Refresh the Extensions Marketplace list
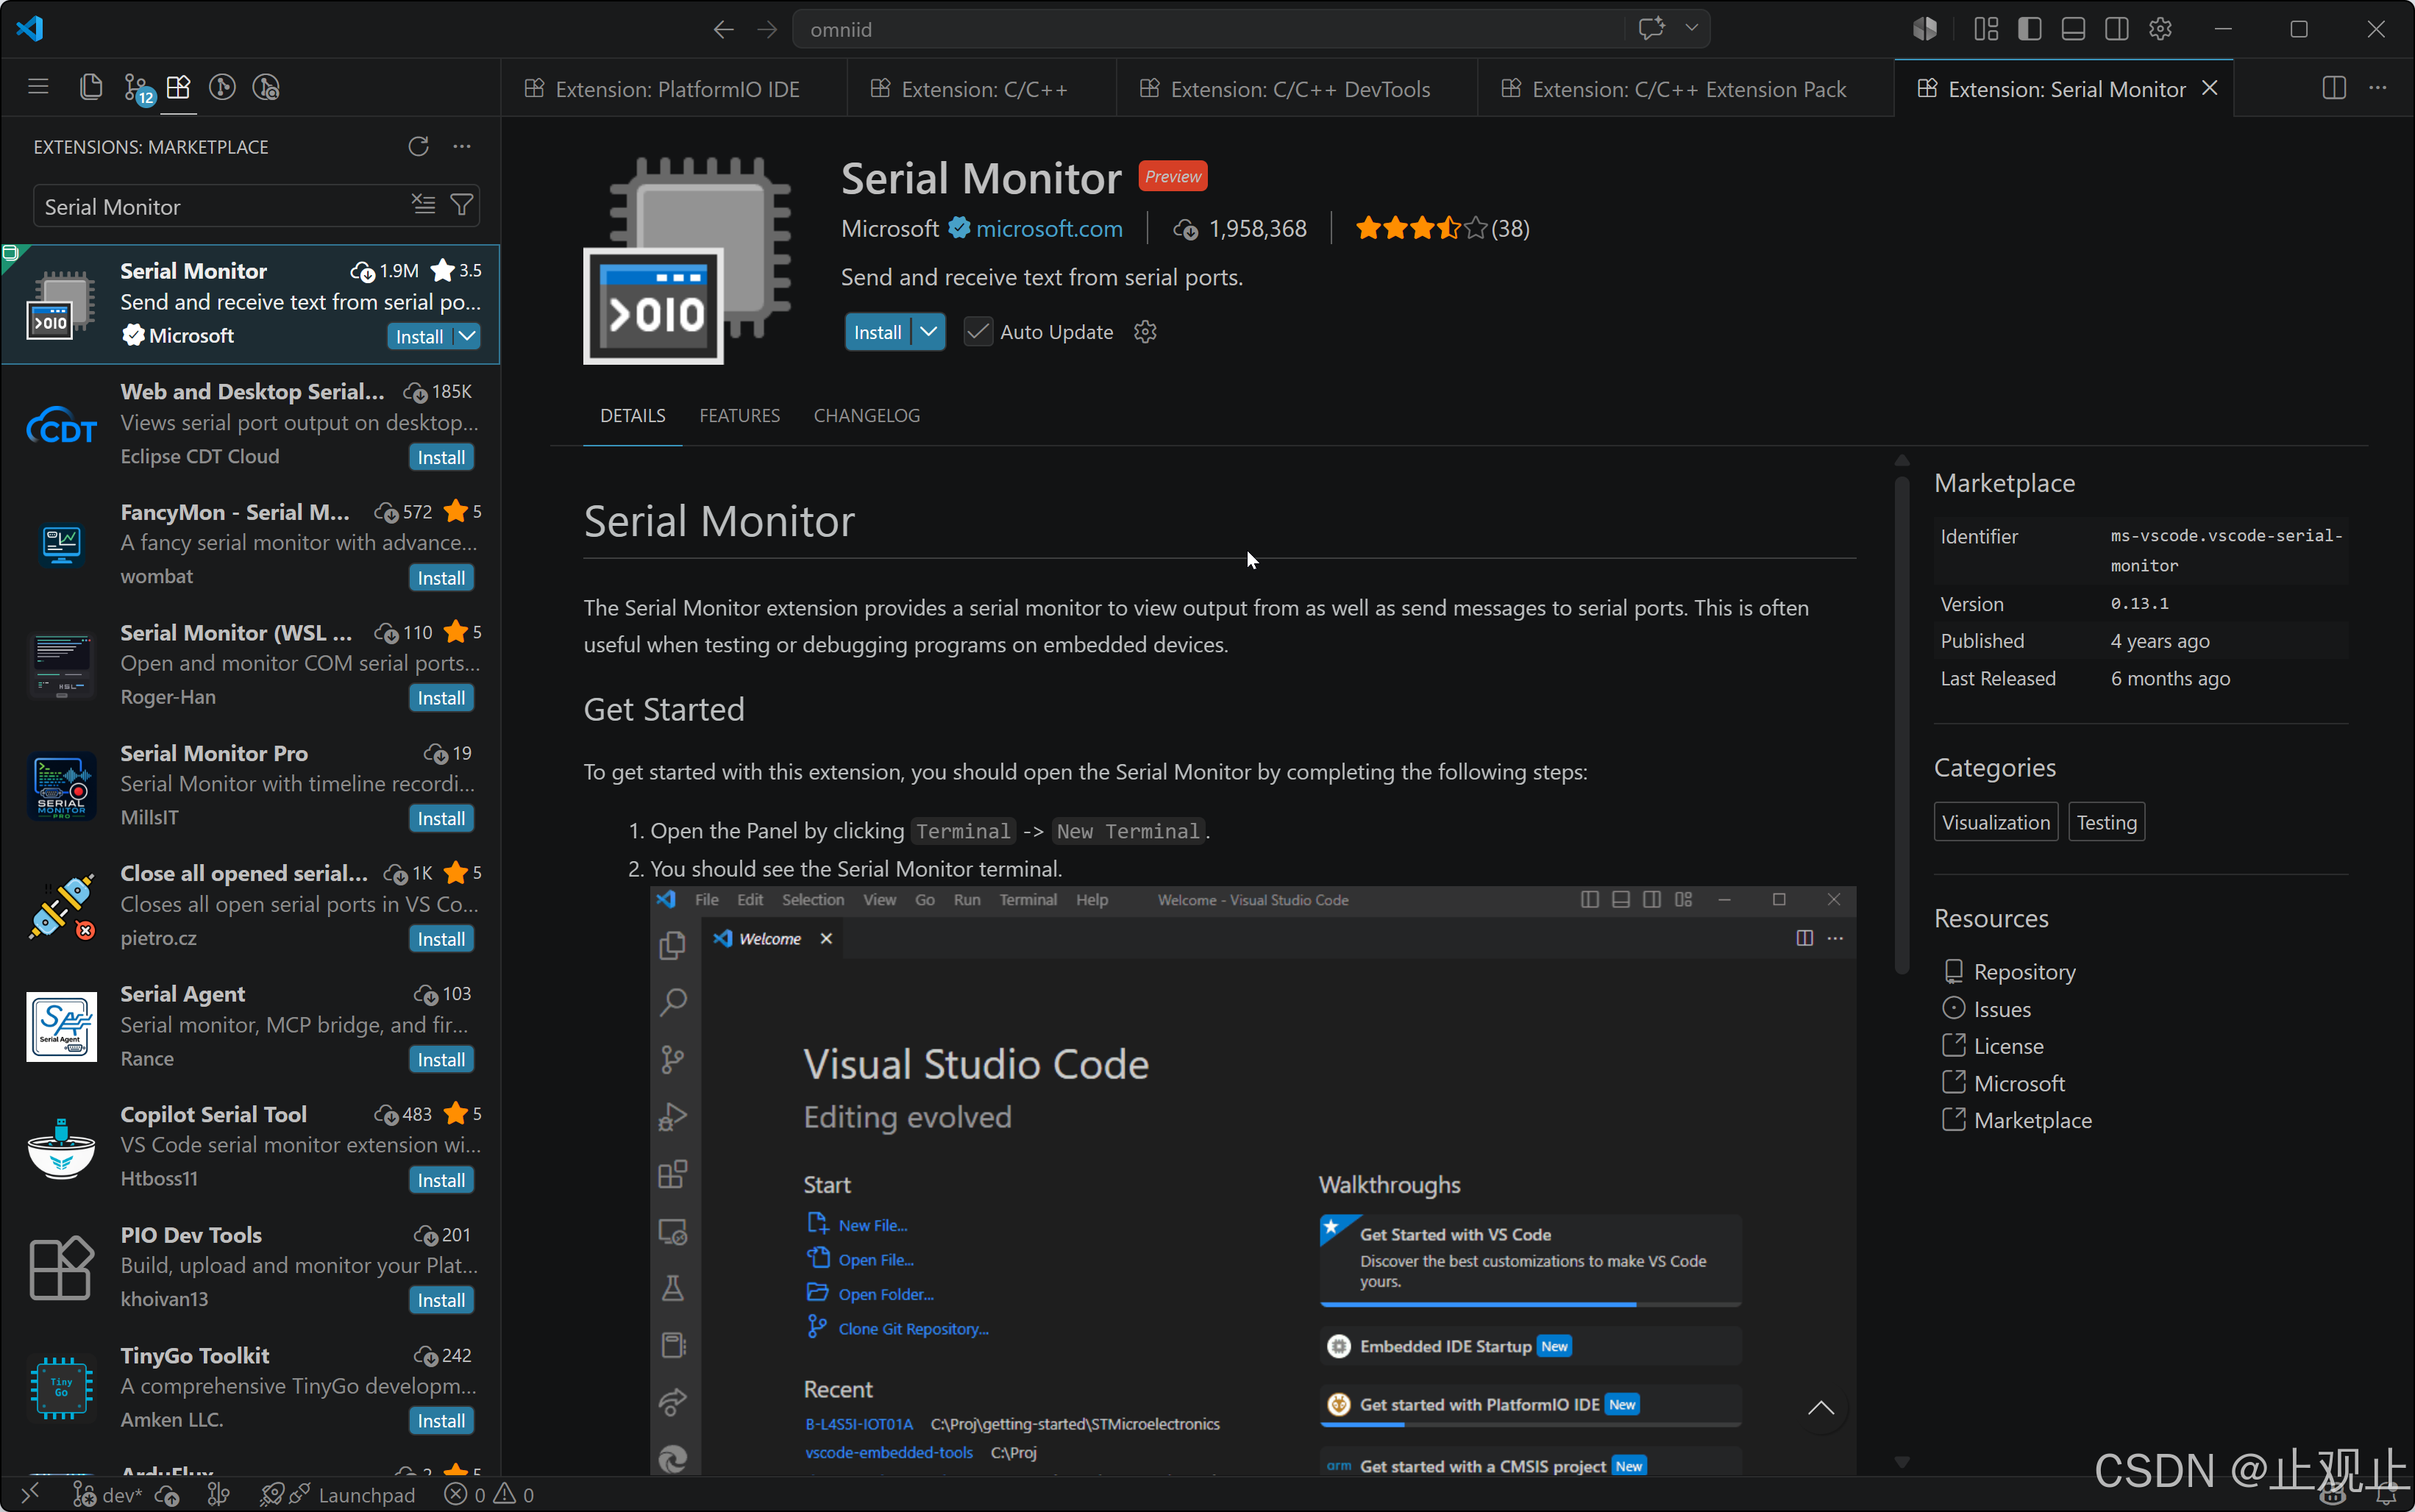2415x1512 pixels. click(418, 146)
